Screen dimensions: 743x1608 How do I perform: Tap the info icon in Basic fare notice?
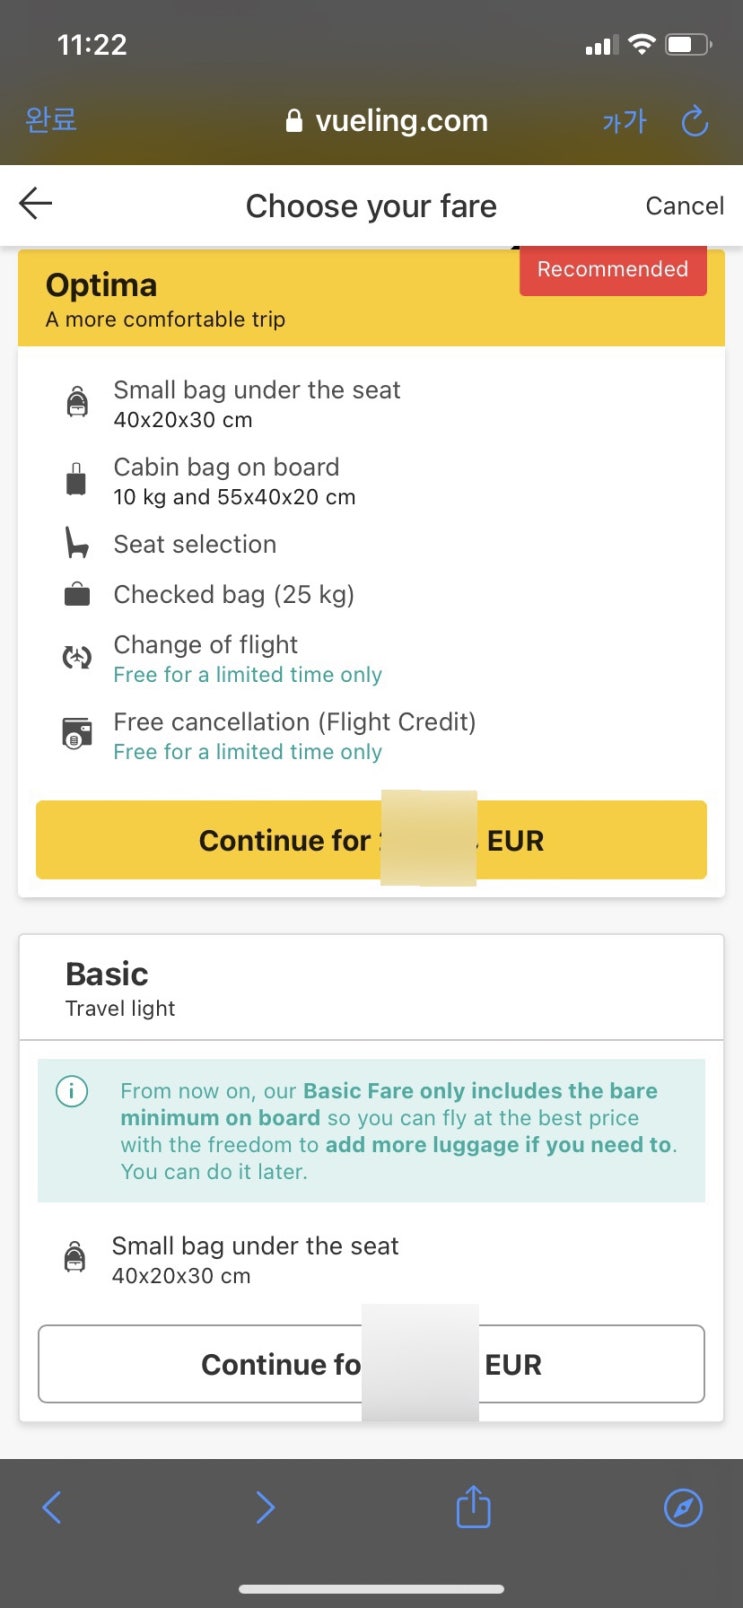pos(72,1090)
